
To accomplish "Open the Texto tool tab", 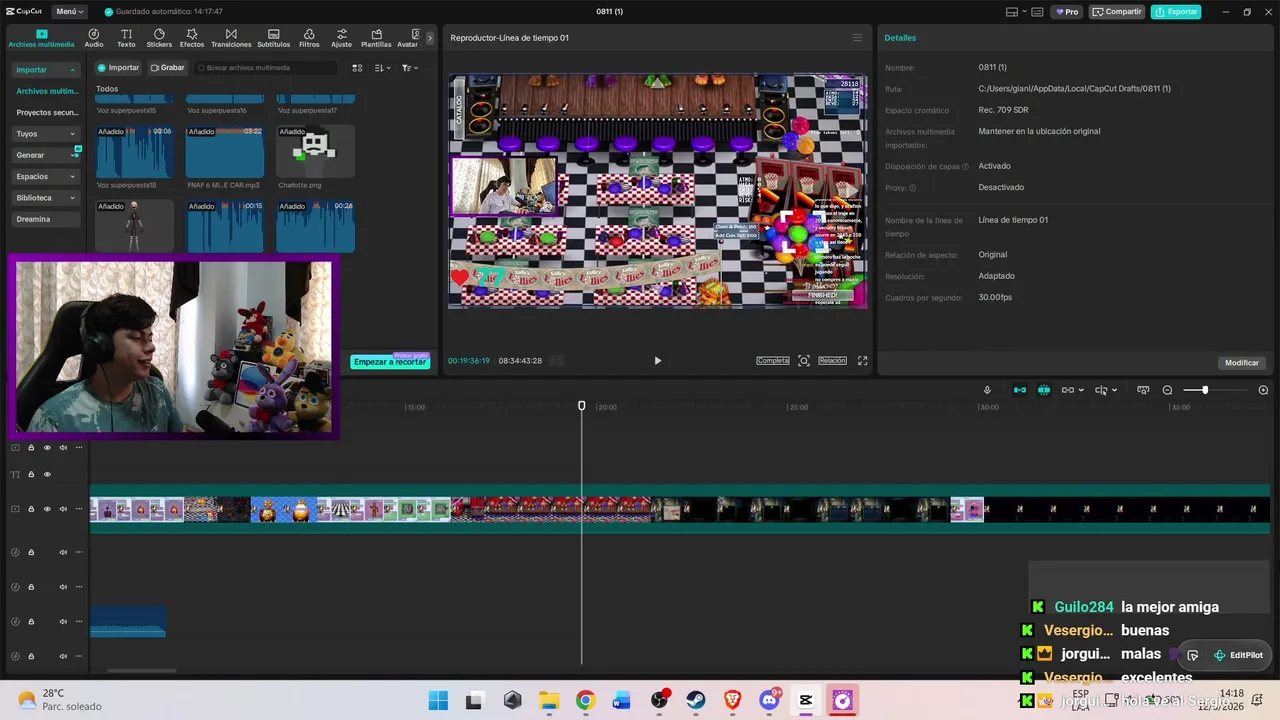I will click(126, 38).
